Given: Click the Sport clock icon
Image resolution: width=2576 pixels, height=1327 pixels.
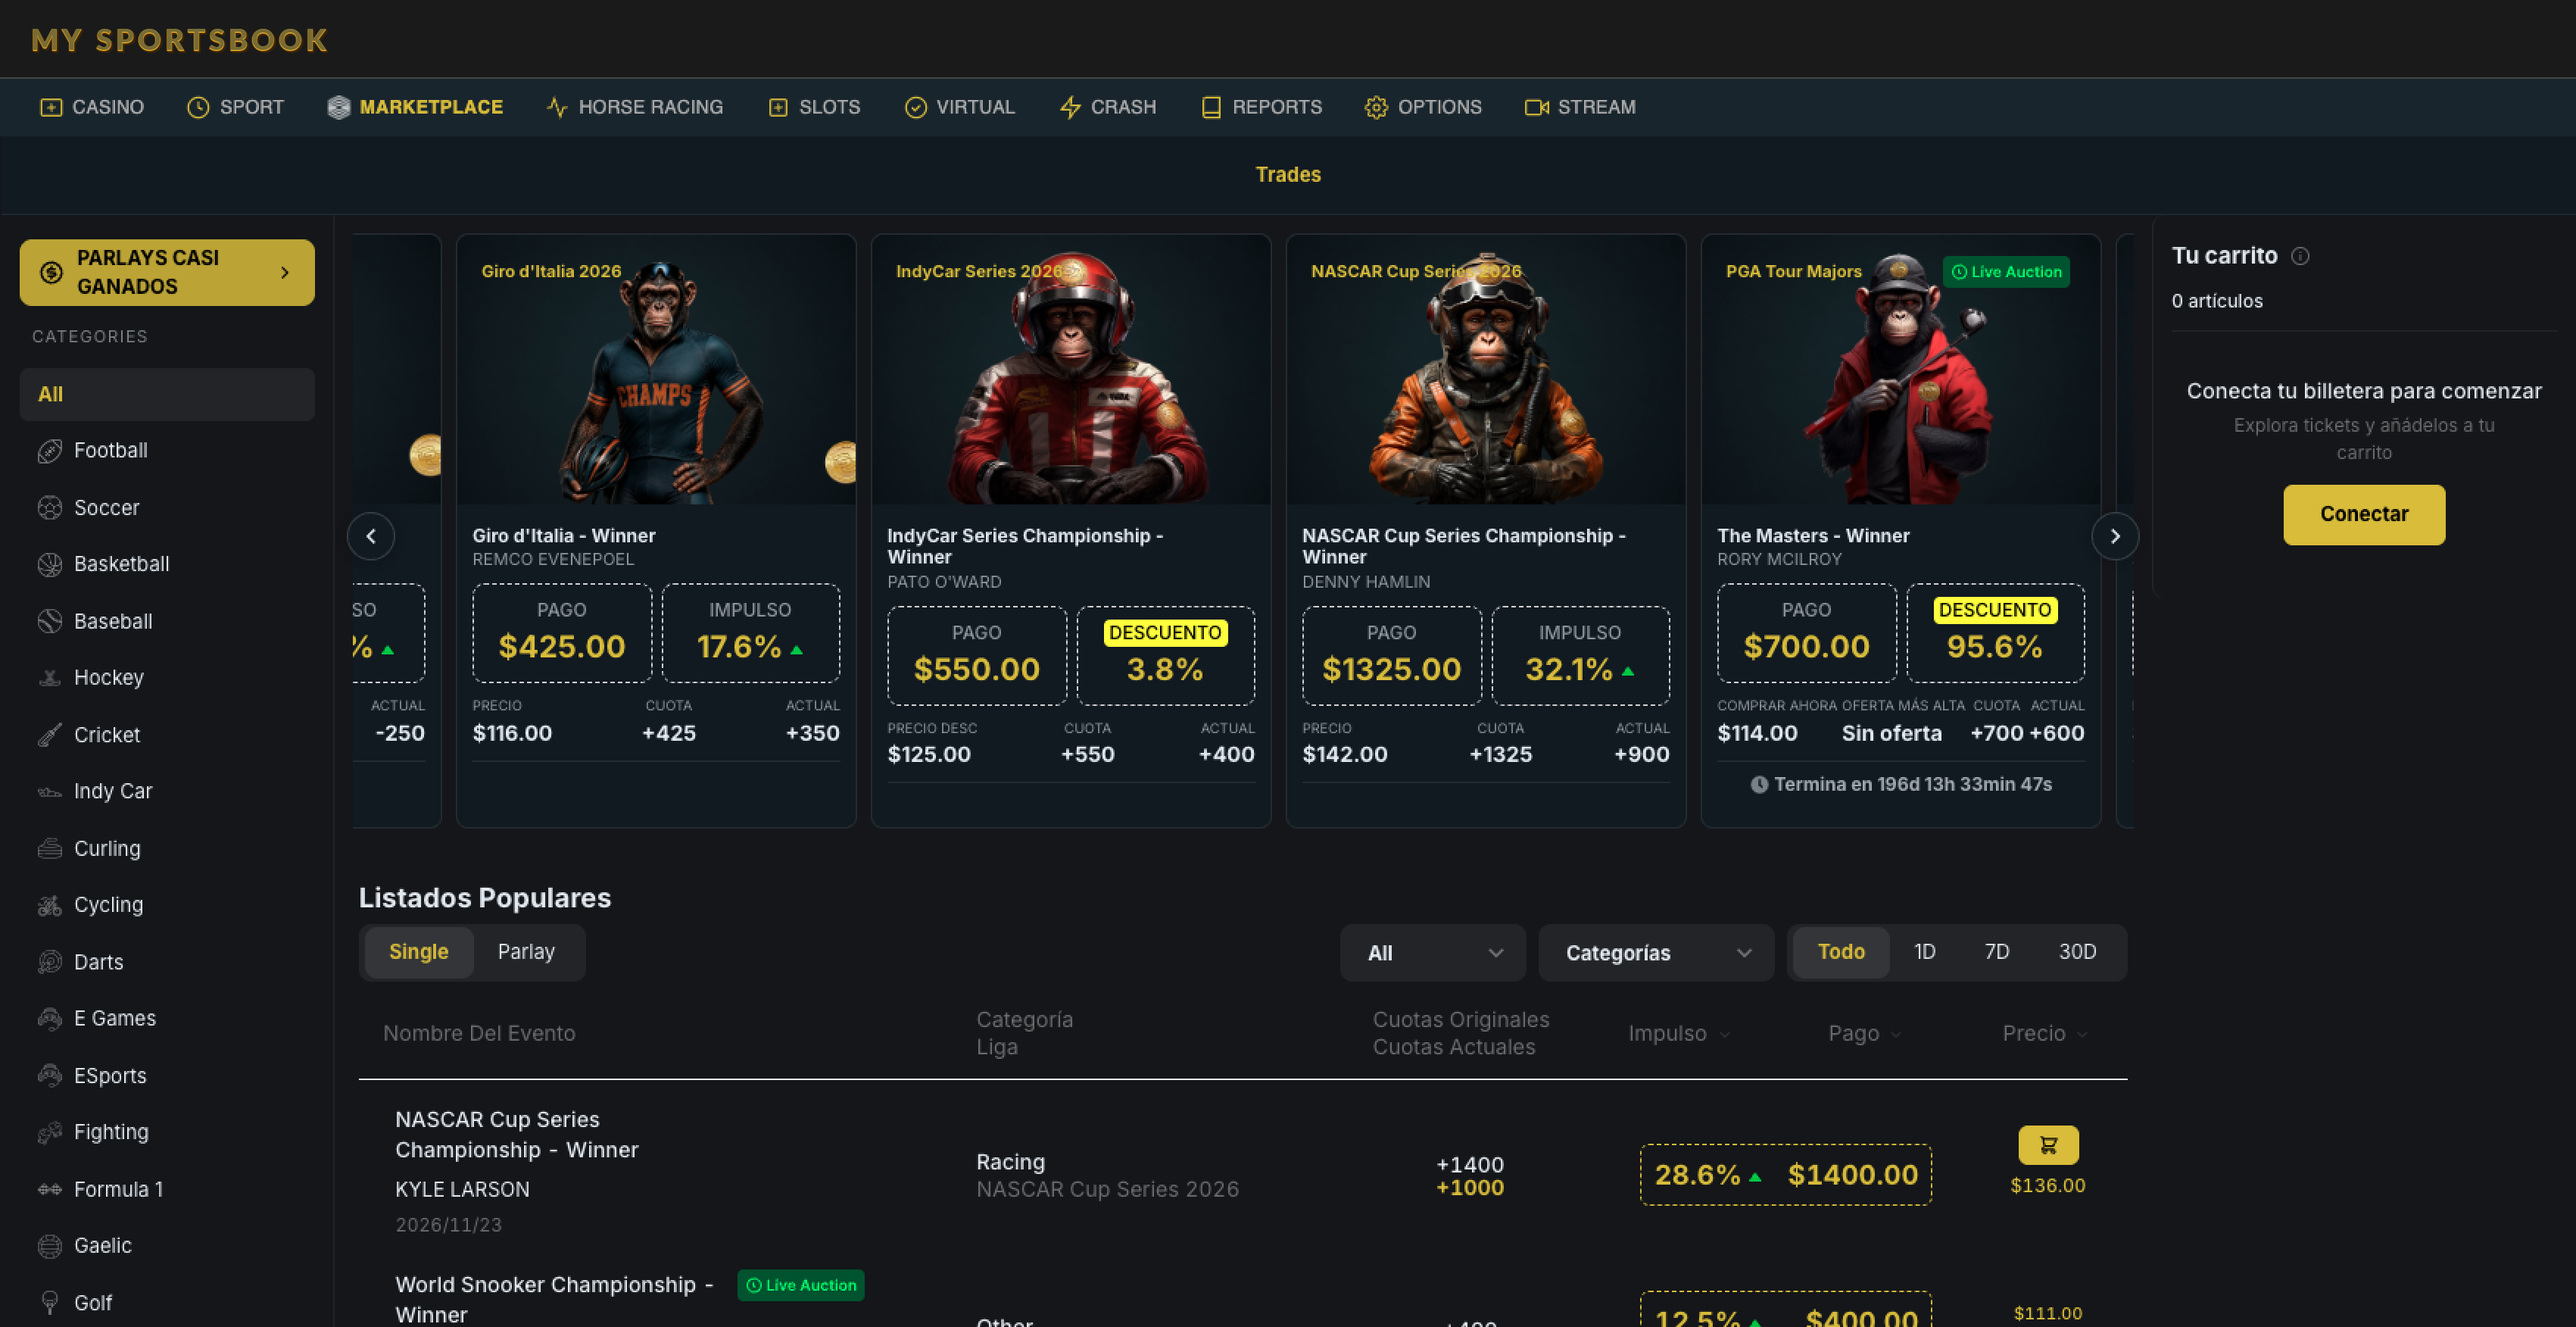Looking at the screenshot, I should pyautogui.click(x=198, y=107).
